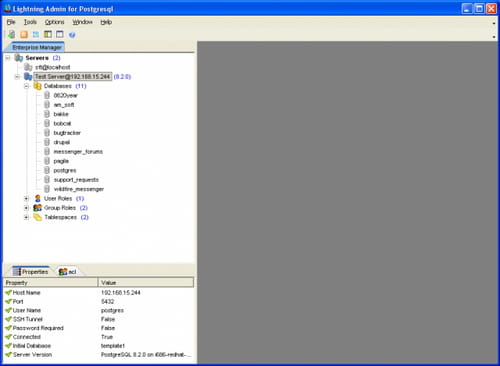Click the green check beside SSH Tunnel
Viewport: 500px width, 366px height.
pyautogui.click(x=8, y=319)
